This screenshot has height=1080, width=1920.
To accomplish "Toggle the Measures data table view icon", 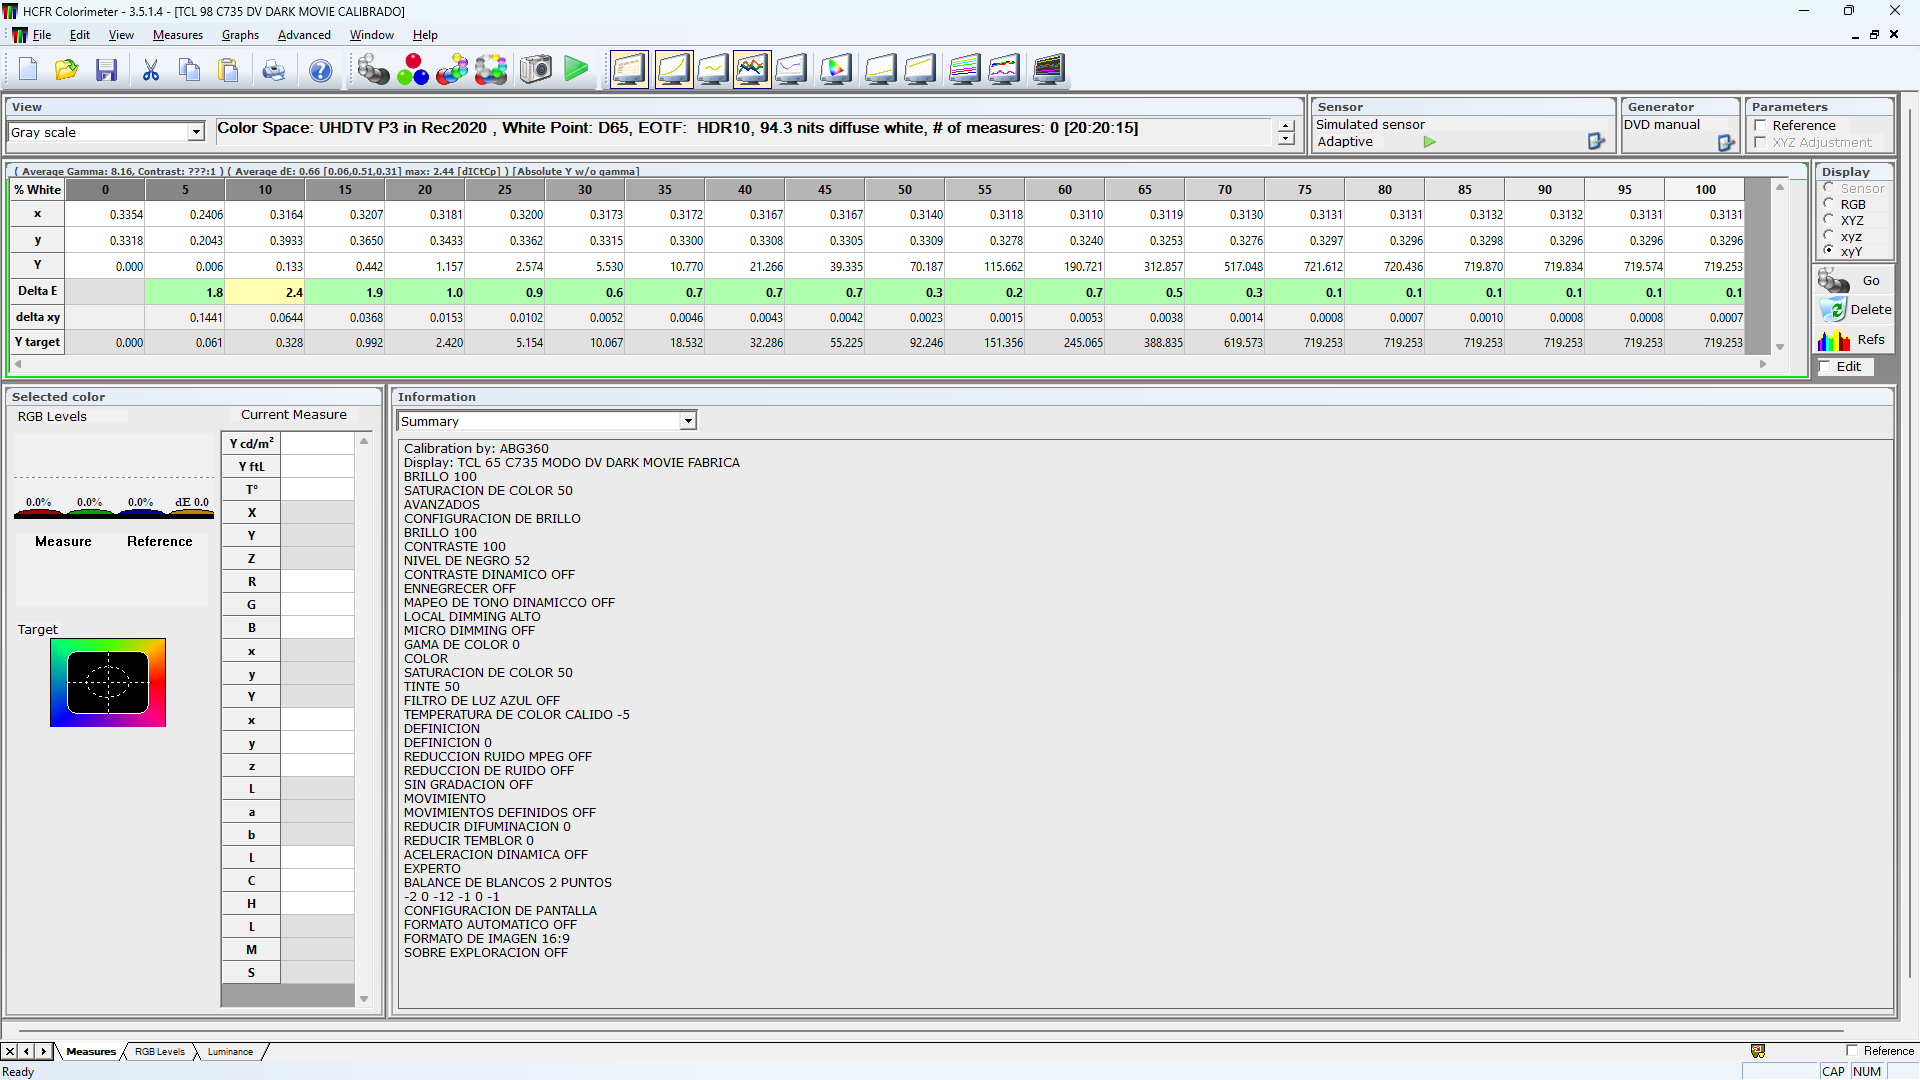I will 630,70.
